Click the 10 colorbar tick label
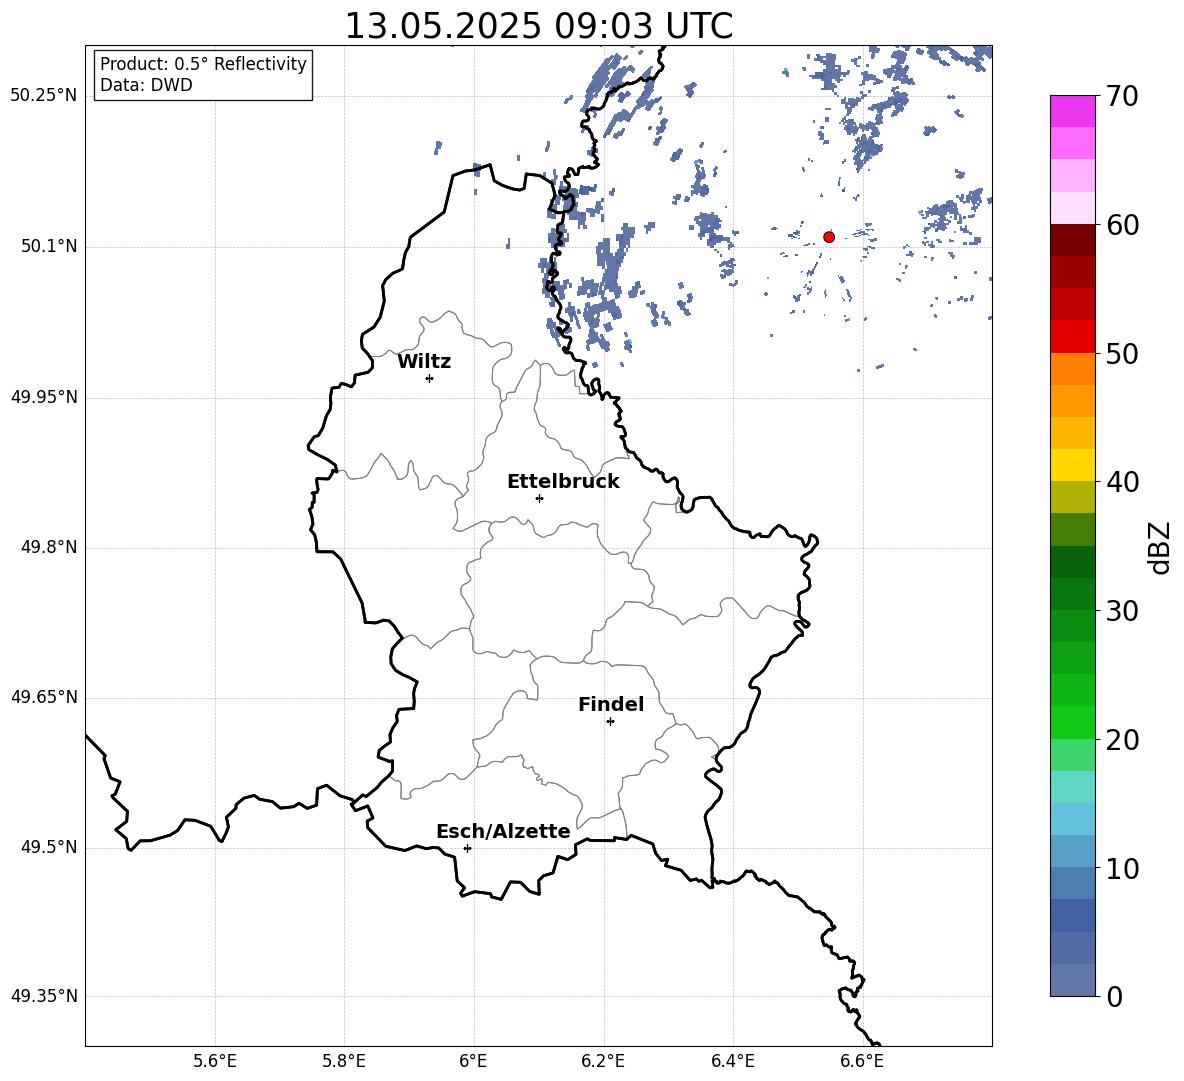1184x1081 pixels. 1121,868
